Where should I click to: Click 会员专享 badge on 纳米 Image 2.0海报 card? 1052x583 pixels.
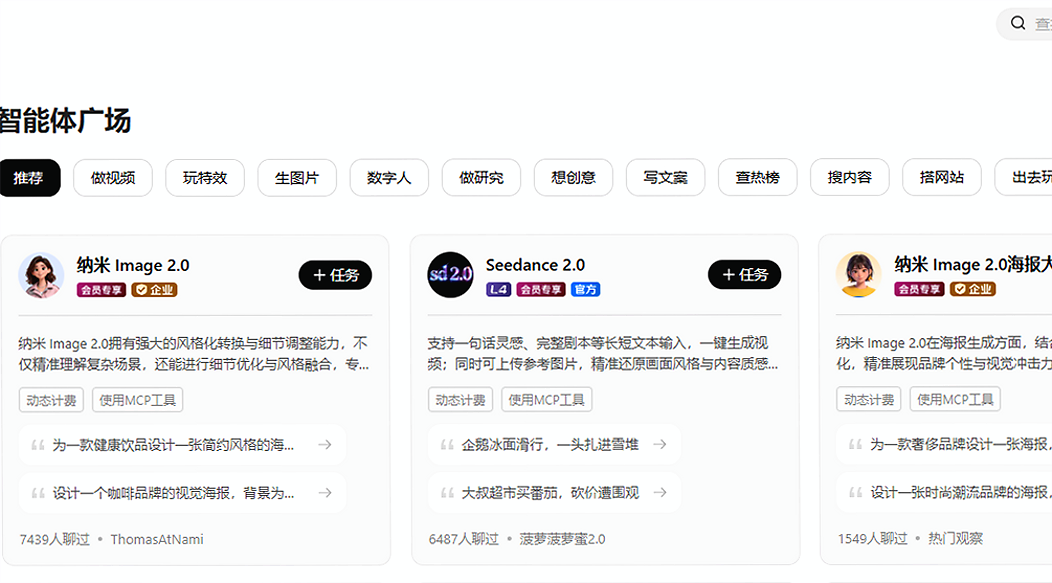click(919, 289)
